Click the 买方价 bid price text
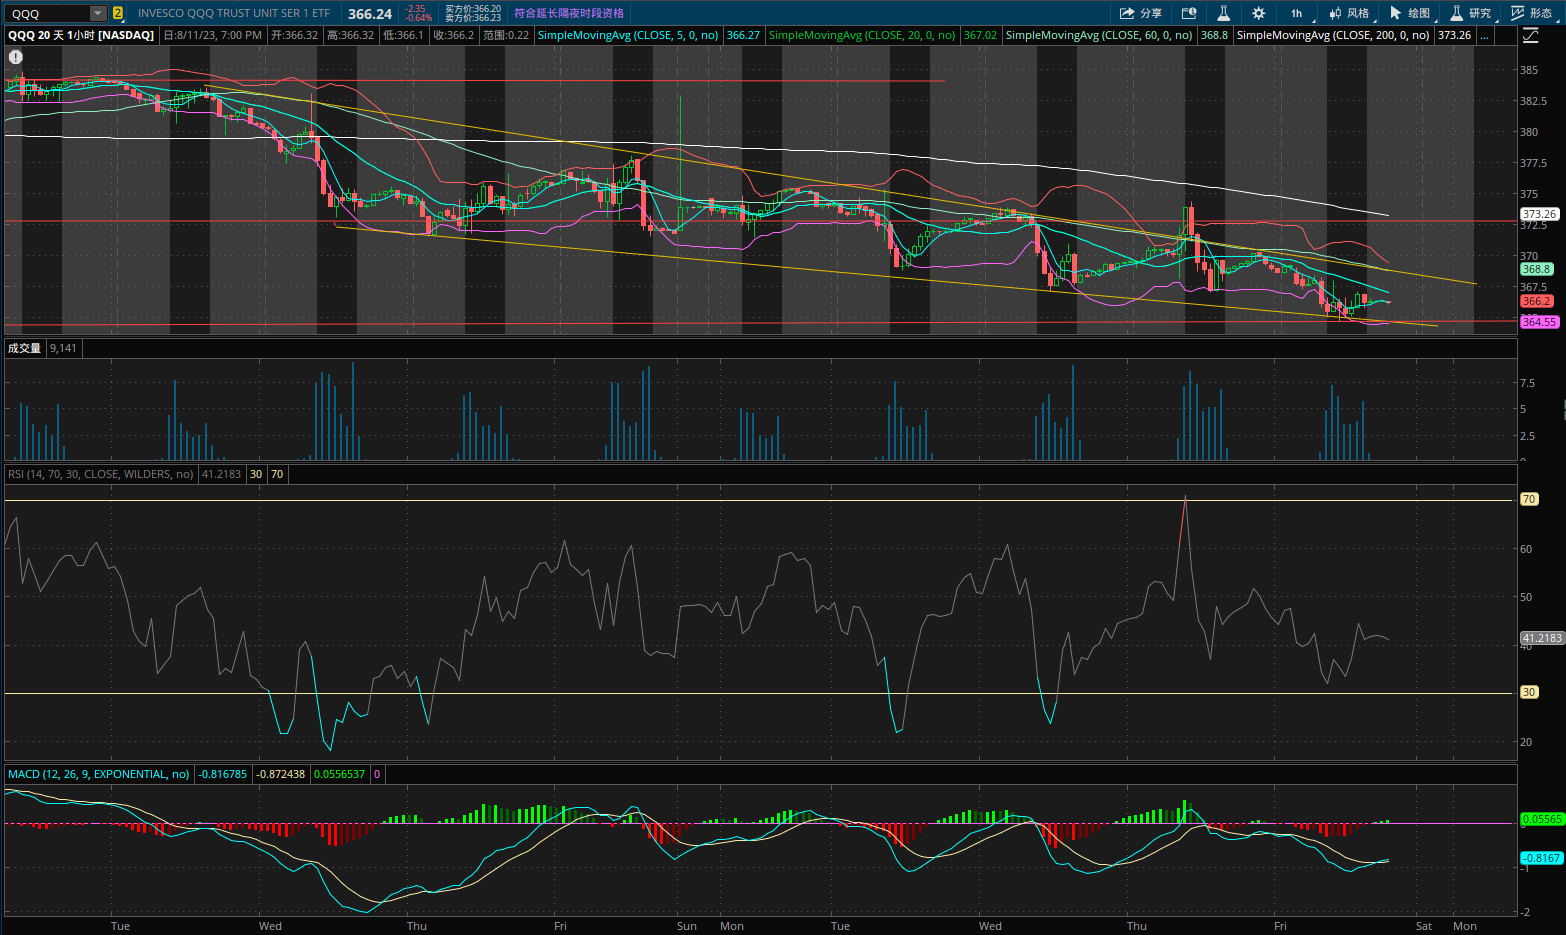The width and height of the screenshot is (1566, 935). point(473,8)
